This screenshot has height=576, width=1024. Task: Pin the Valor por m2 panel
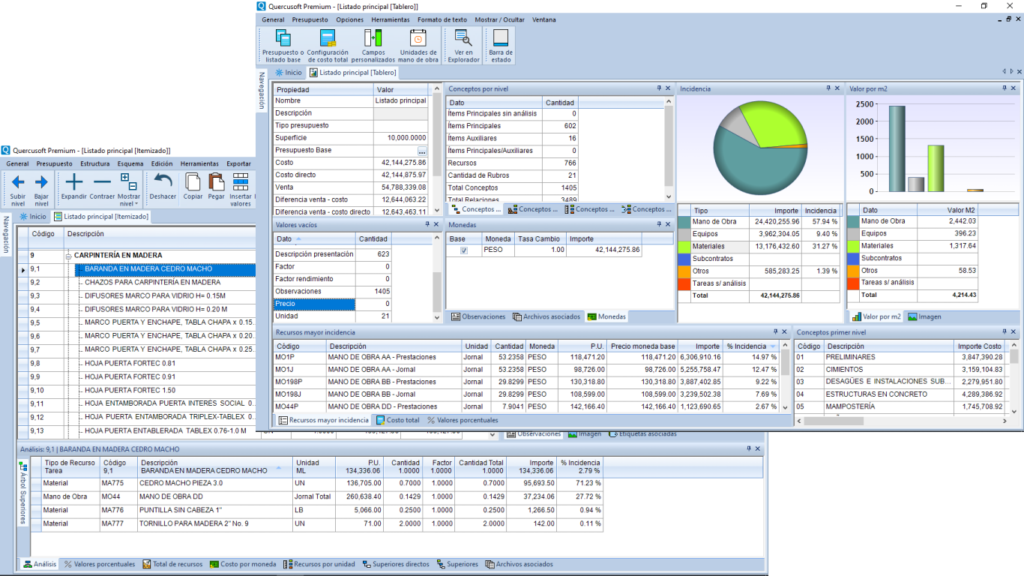click(1004, 88)
